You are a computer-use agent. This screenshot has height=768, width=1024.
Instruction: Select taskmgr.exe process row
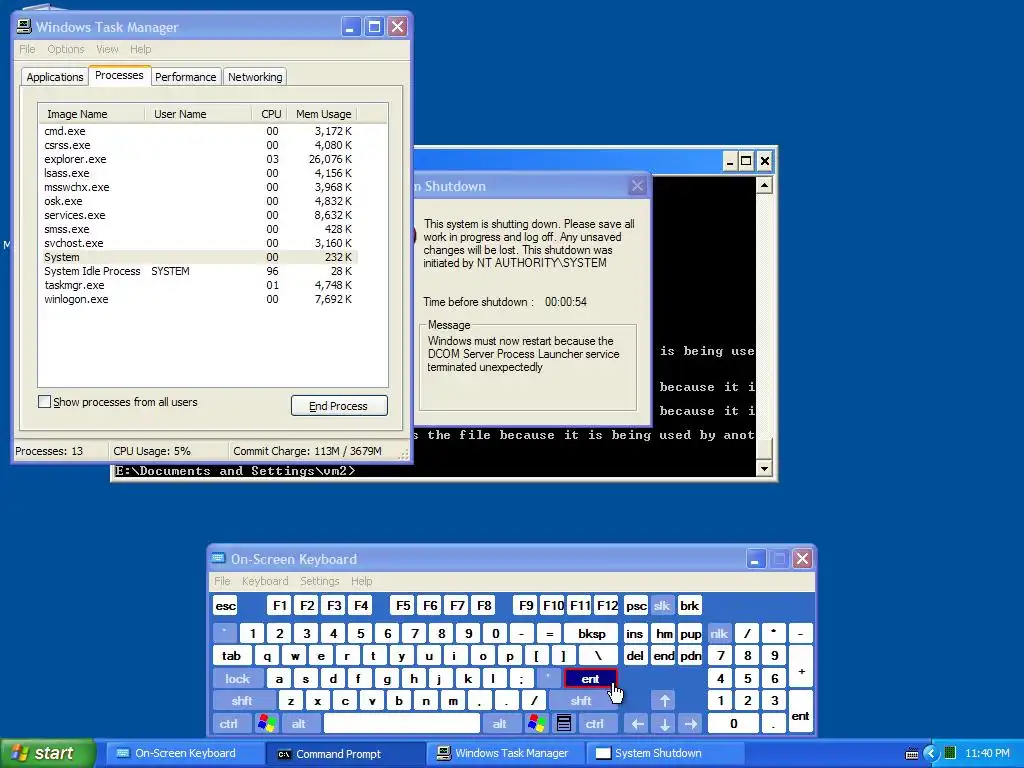click(199, 285)
